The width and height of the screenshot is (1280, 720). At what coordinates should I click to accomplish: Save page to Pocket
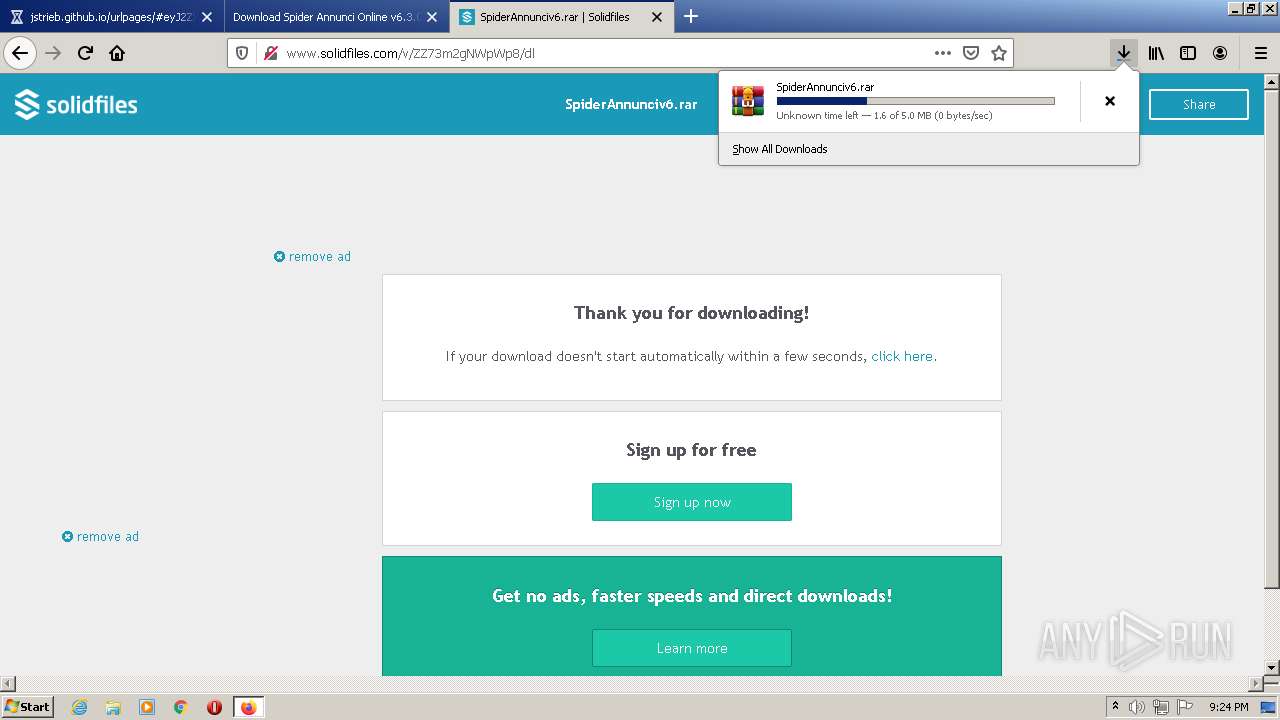click(971, 53)
